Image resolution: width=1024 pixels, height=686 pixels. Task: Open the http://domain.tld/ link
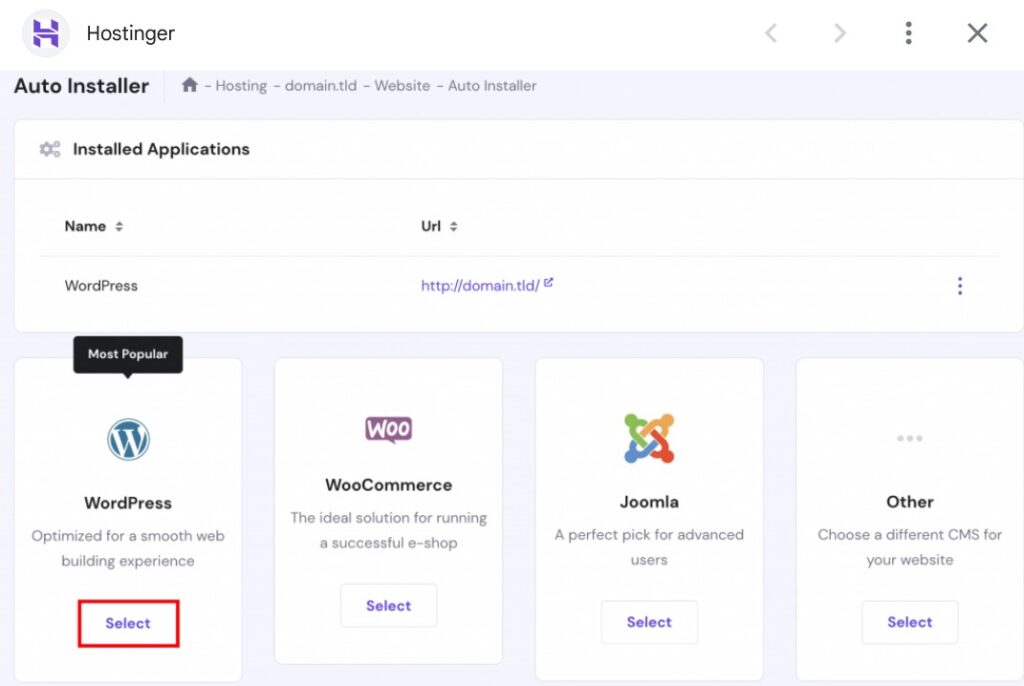click(x=480, y=286)
